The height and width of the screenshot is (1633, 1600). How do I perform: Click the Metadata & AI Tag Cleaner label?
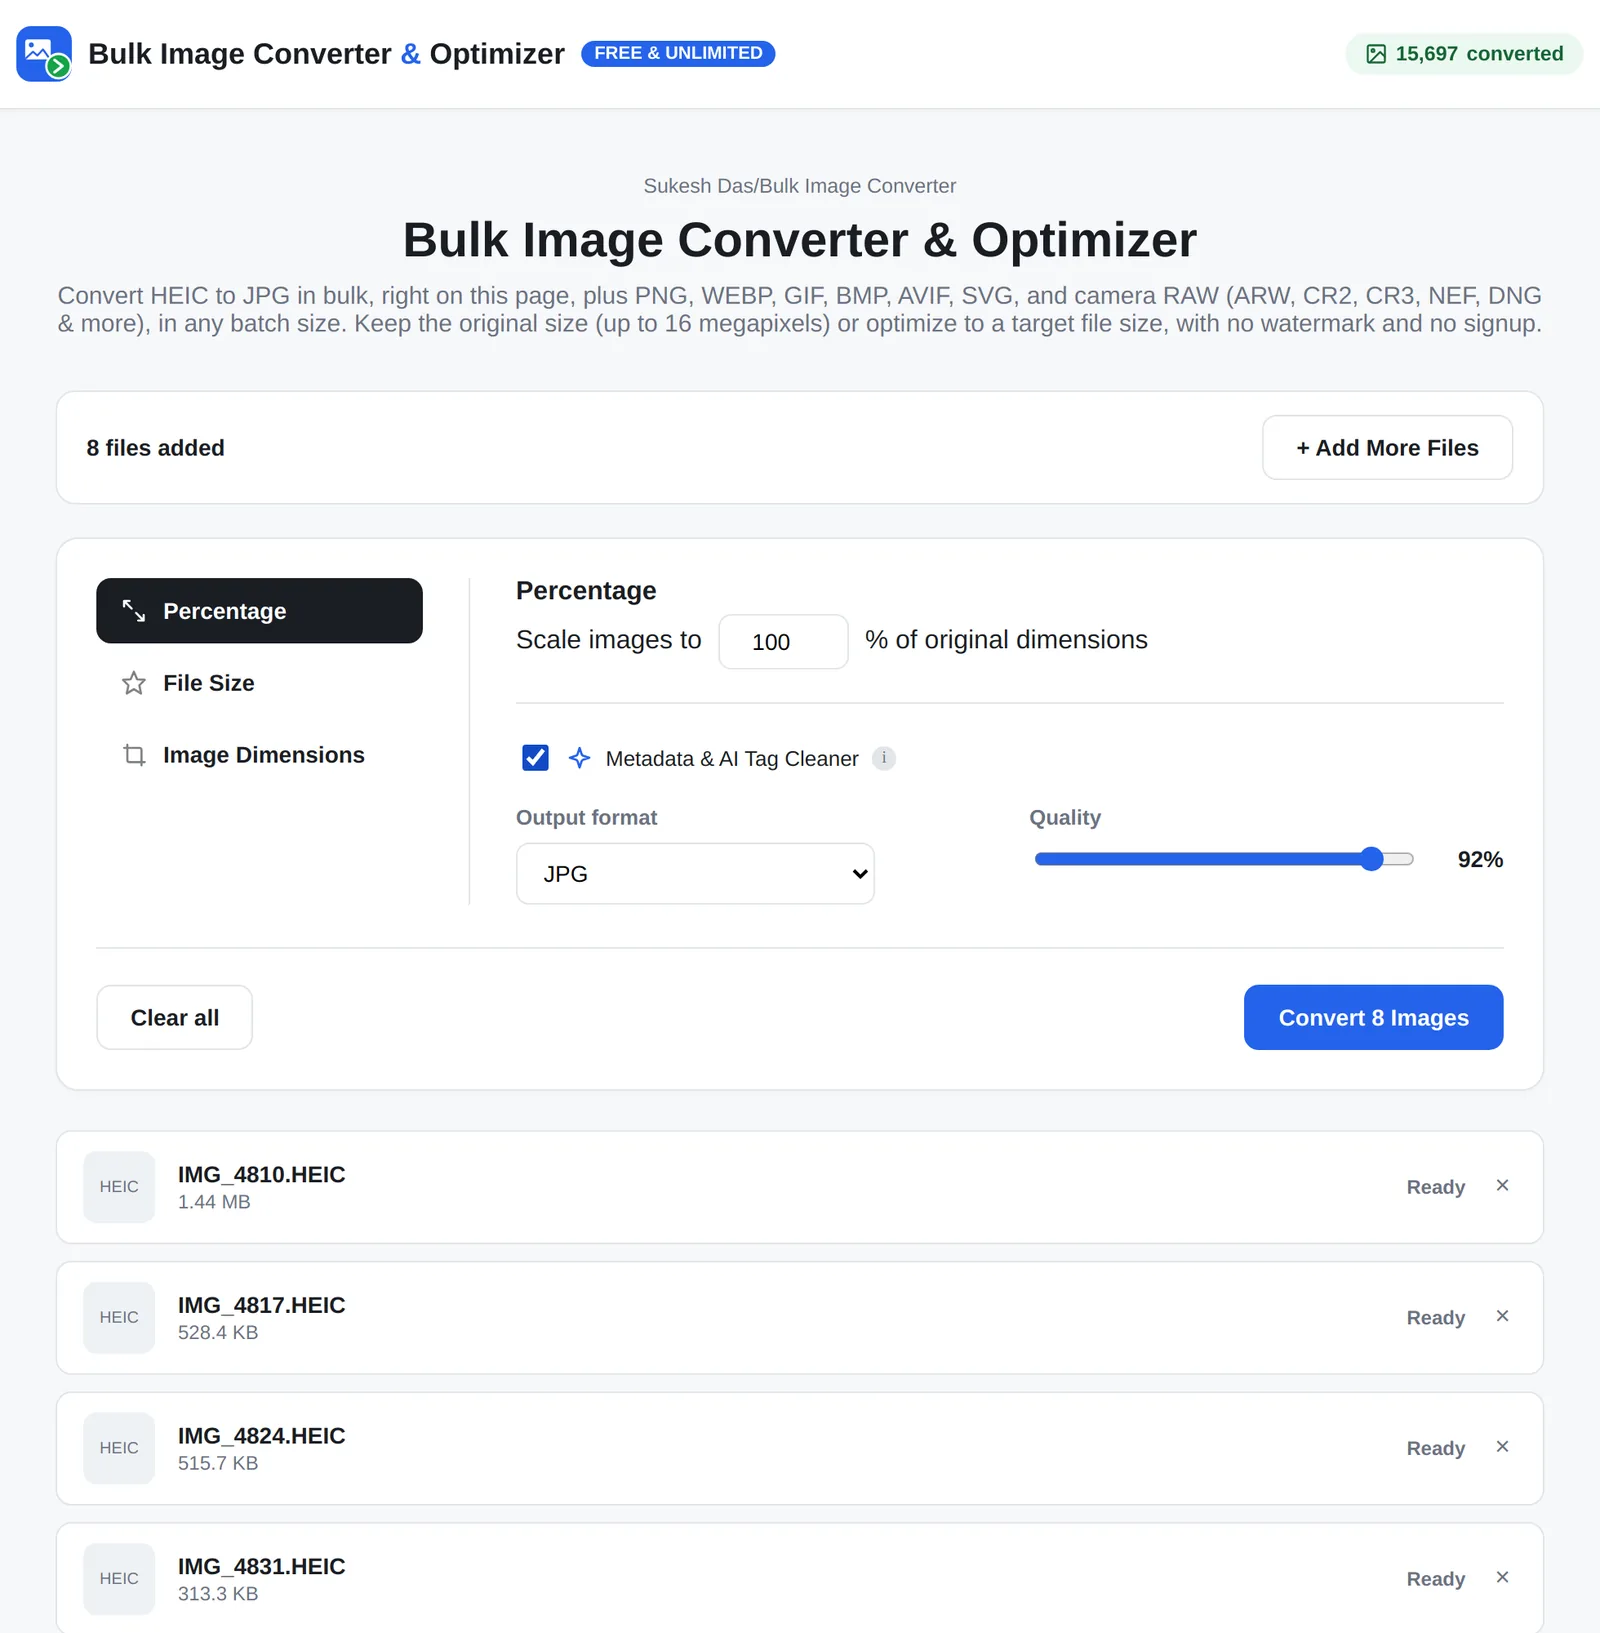tap(732, 759)
